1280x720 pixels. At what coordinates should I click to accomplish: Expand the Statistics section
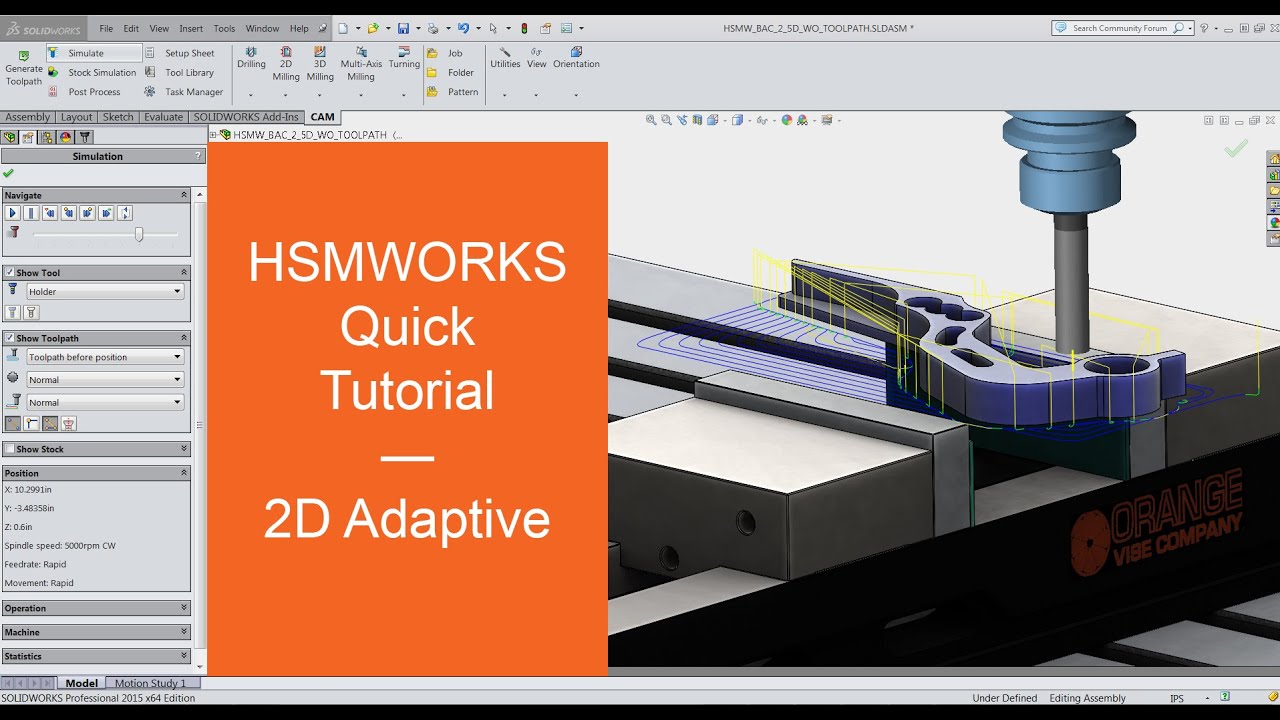[184, 656]
